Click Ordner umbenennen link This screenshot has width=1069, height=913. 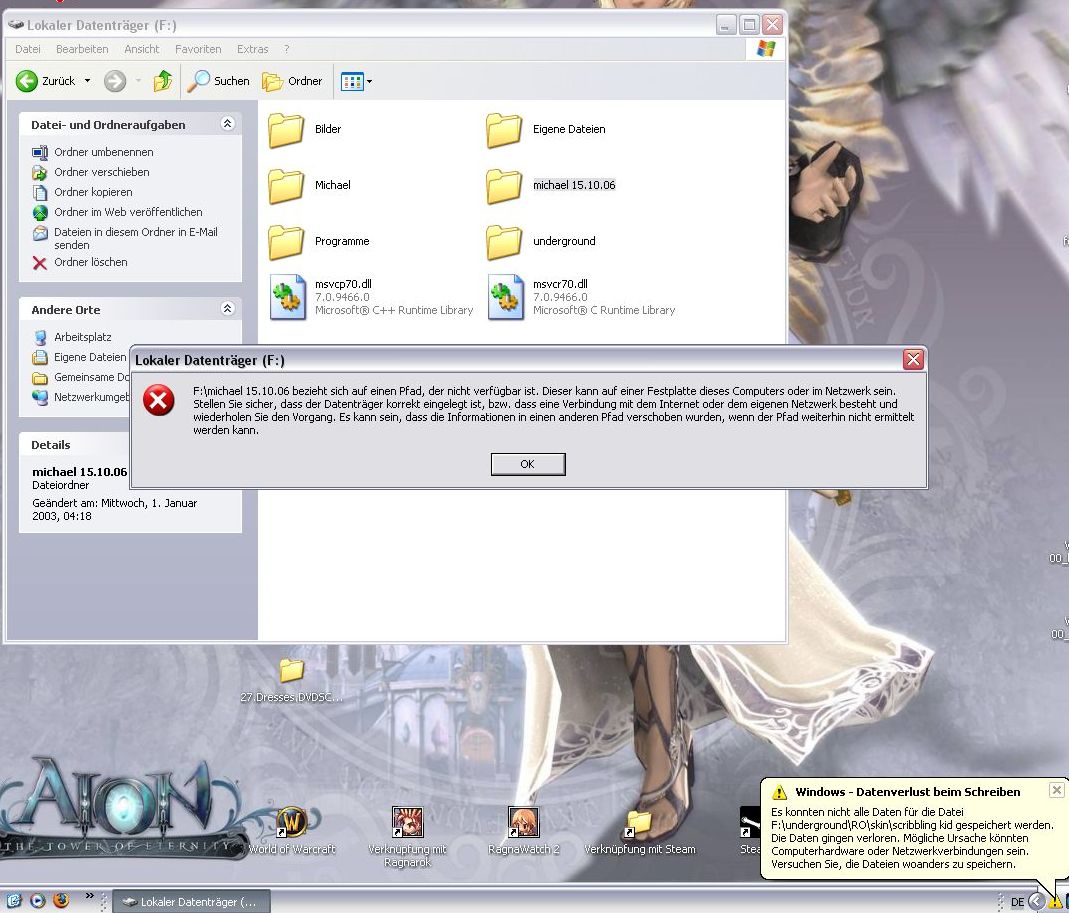104,152
